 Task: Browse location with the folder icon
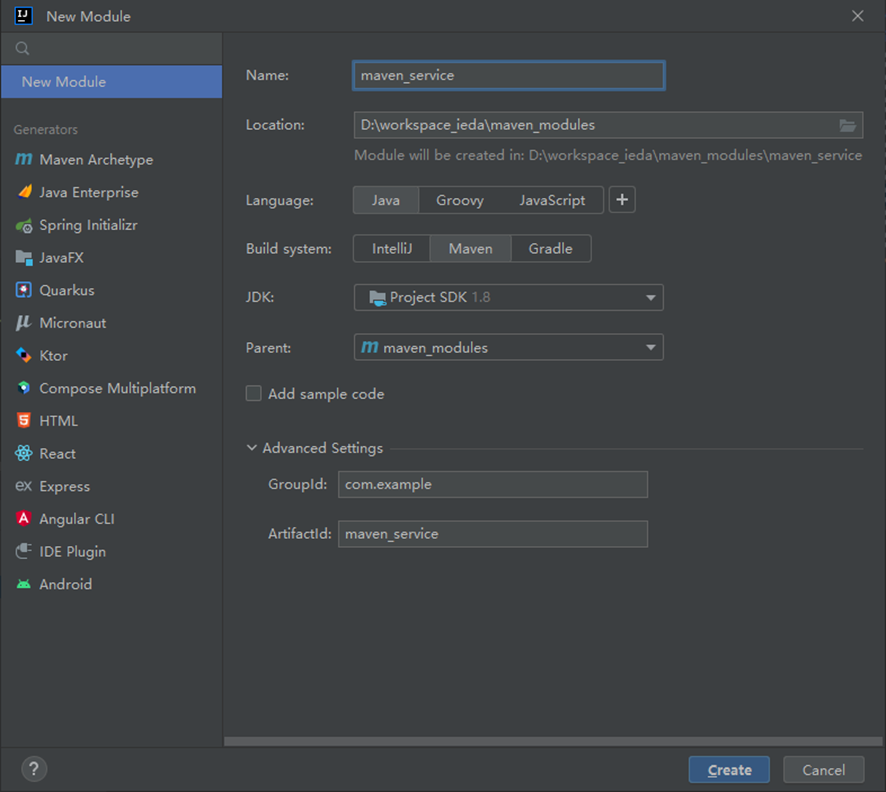847,125
